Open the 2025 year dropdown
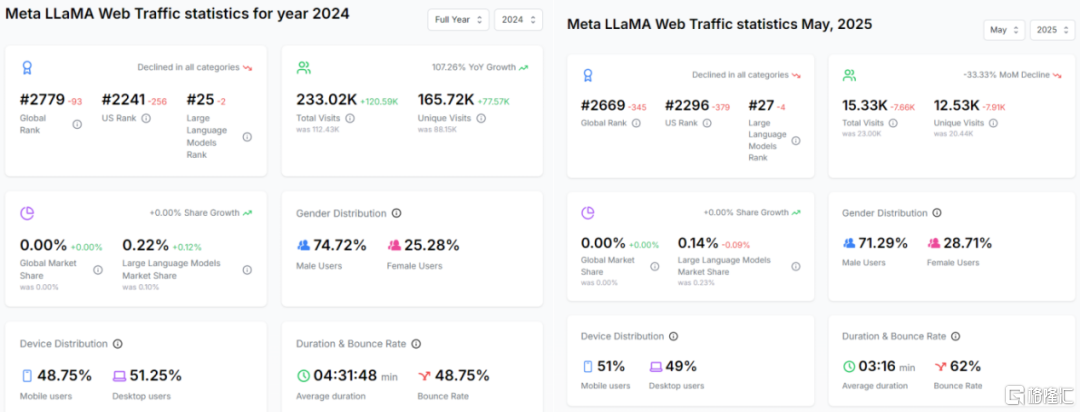1080x412 pixels. tap(1052, 30)
